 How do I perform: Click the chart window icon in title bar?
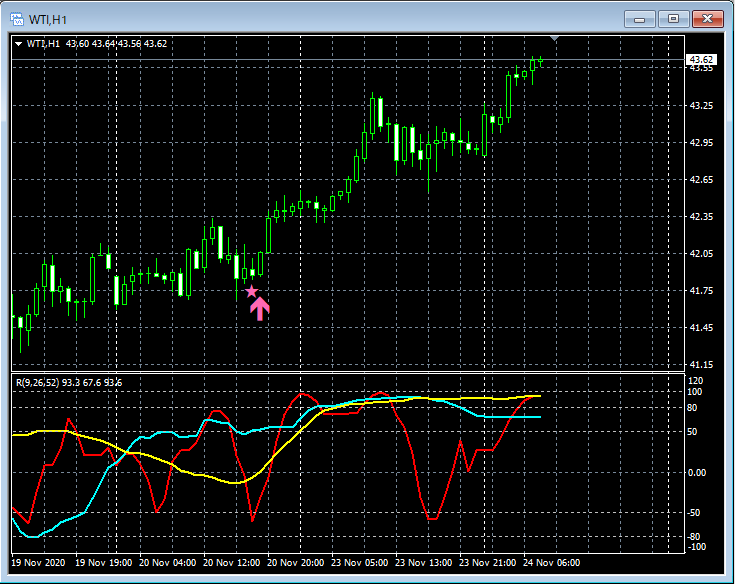16,19
